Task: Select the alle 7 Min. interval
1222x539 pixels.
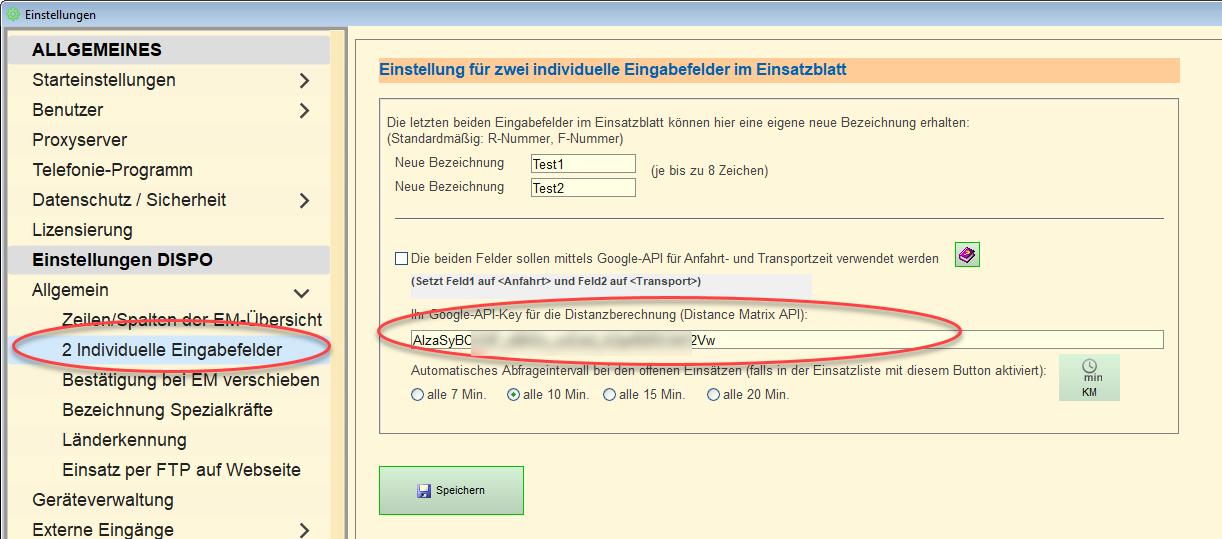Action: [418, 395]
